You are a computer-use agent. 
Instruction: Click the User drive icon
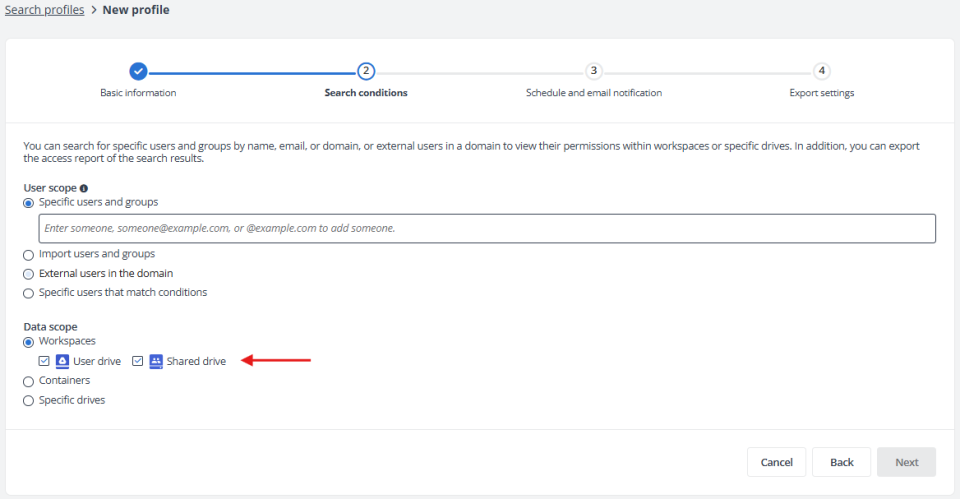[62, 361]
